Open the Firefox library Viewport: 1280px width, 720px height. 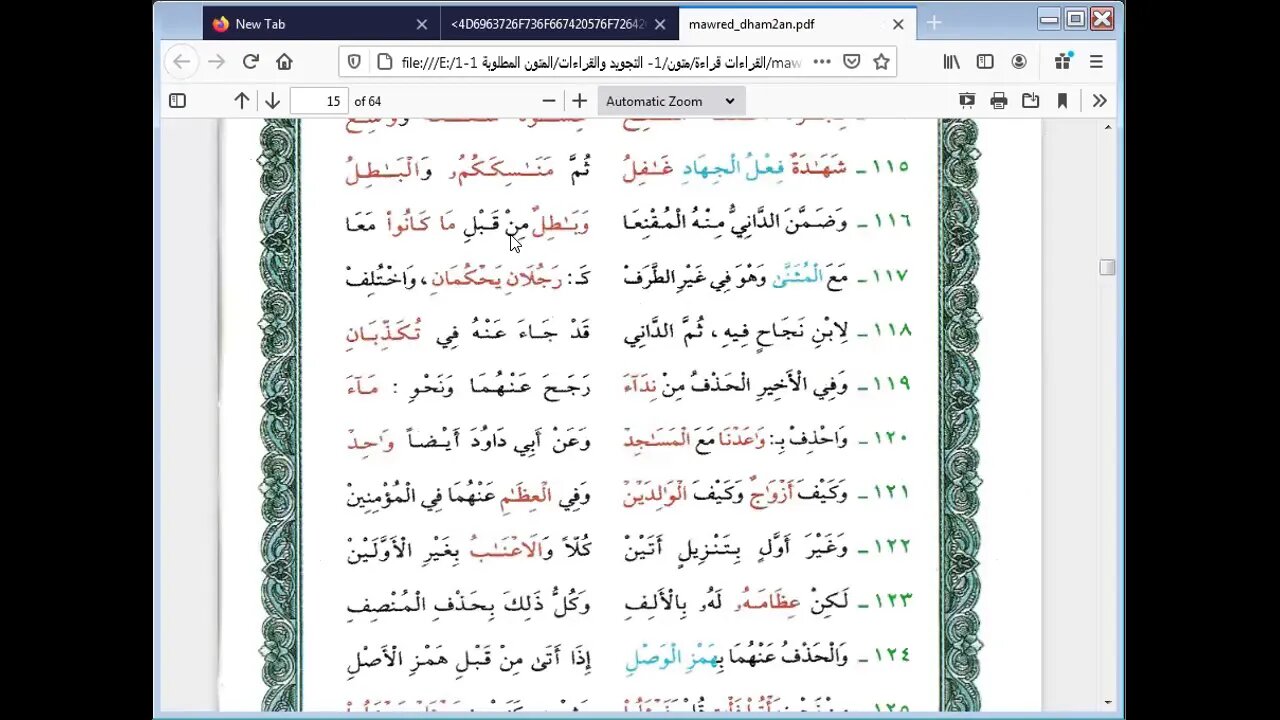951,62
